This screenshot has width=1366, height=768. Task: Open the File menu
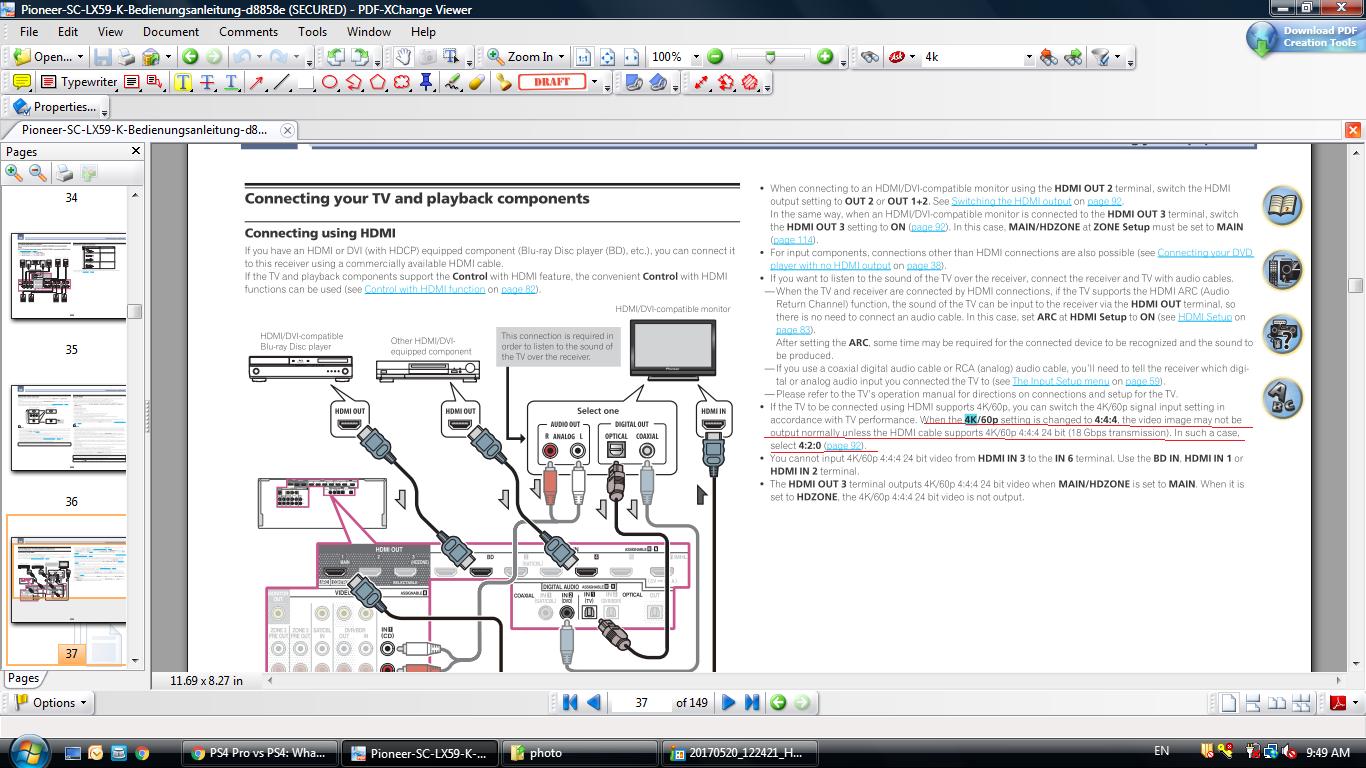[x=30, y=31]
